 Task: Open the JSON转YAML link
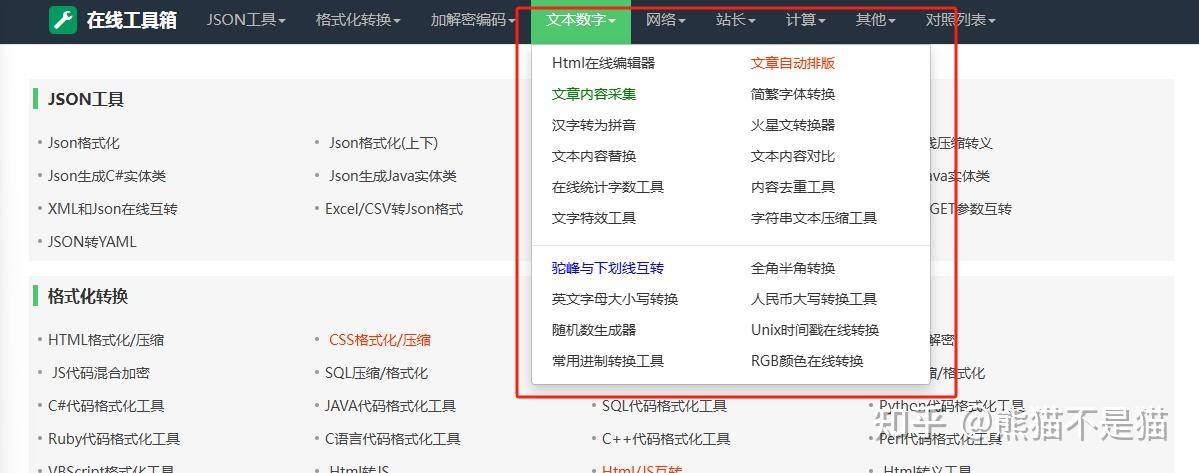(x=92, y=241)
